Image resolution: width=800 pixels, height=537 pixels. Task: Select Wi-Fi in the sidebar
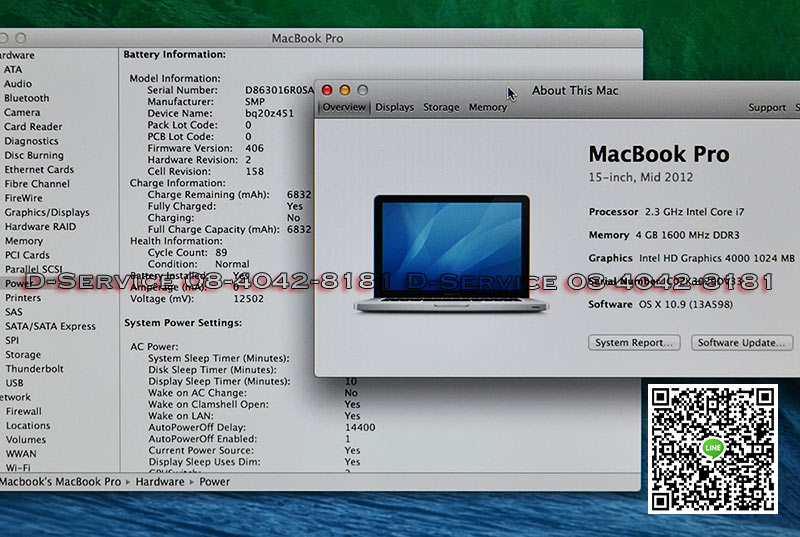18,467
